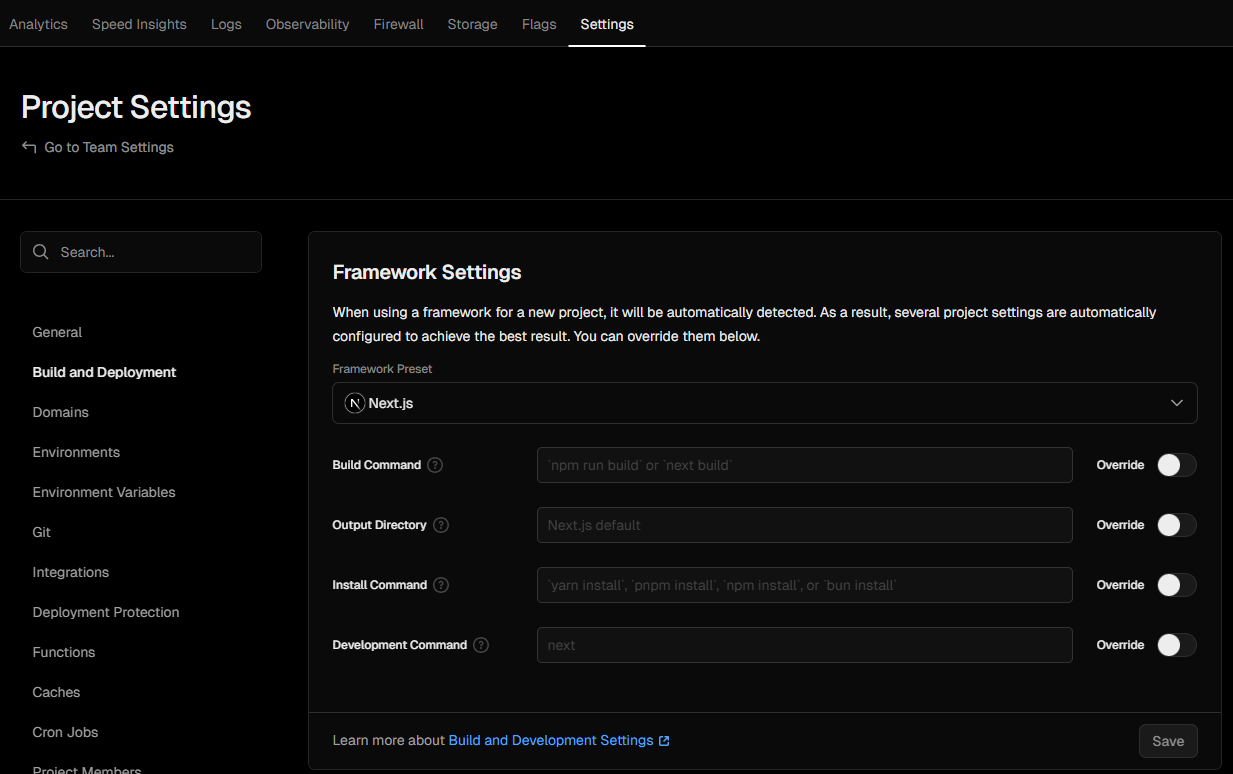The height and width of the screenshot is (774, 1233).
Task: Expand the Framework Preset dropdown chevron
Action: [x=1177, y=403]
